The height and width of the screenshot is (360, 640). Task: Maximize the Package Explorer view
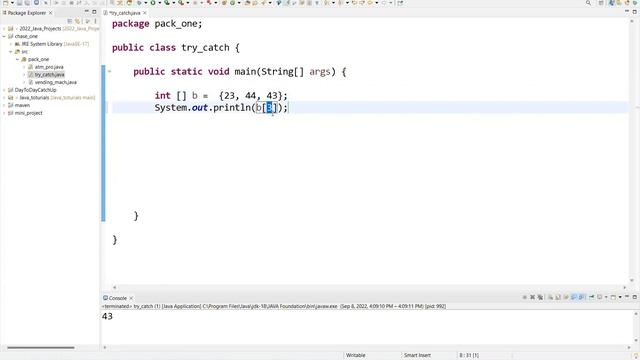point(94,12)
